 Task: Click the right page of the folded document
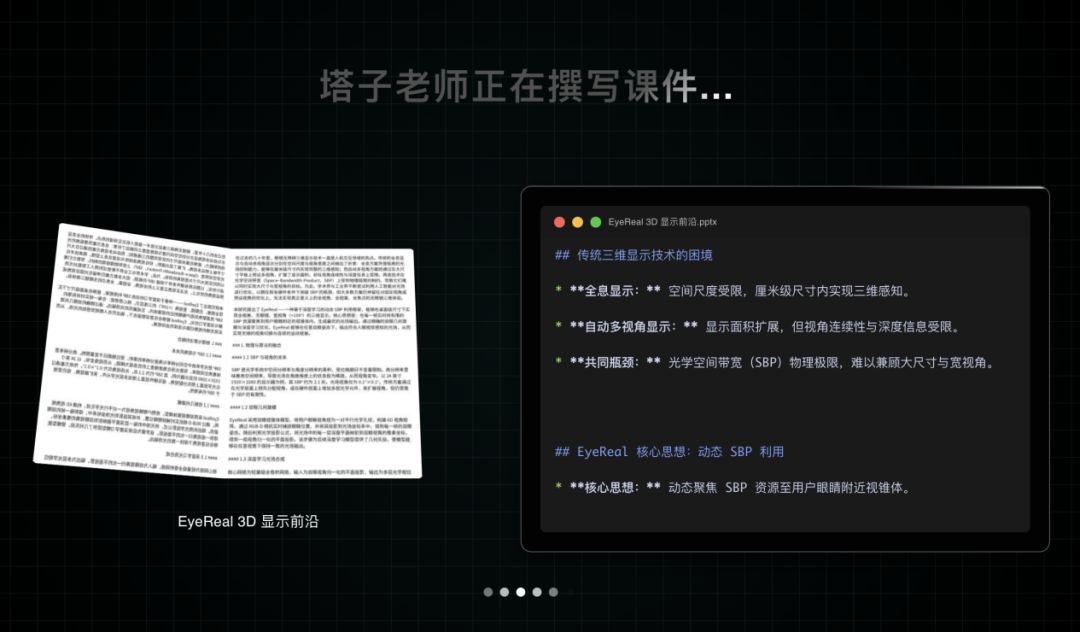[x=320, y=360]
